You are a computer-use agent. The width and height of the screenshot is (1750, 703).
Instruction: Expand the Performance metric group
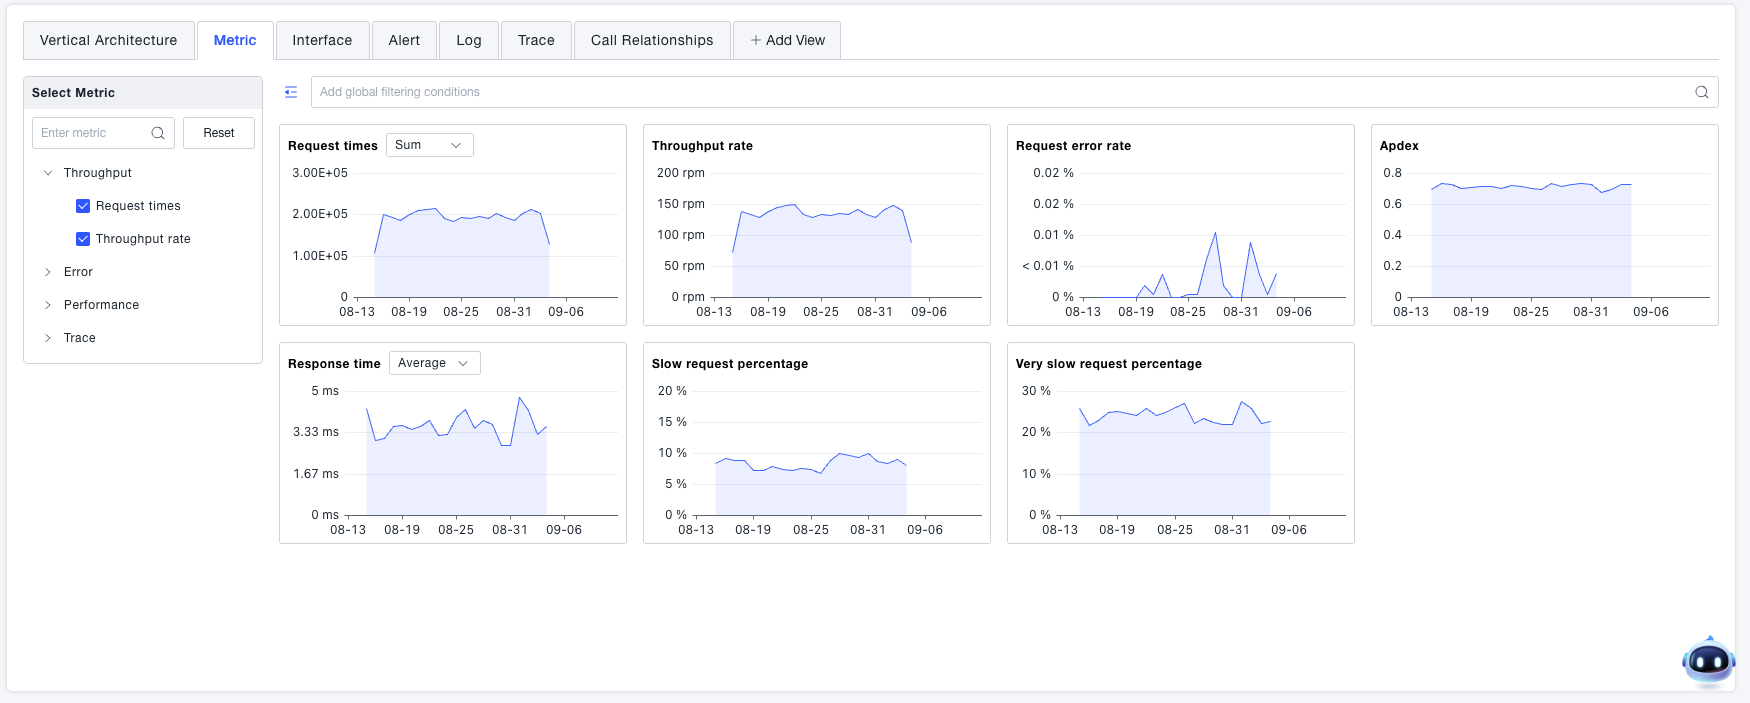coord(48,305)
